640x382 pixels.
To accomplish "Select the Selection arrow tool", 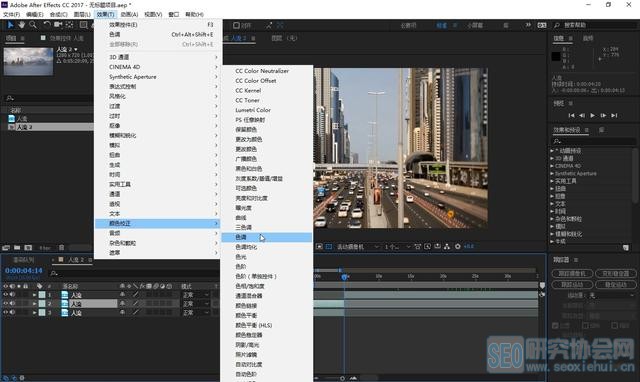I will click(11, 25).
